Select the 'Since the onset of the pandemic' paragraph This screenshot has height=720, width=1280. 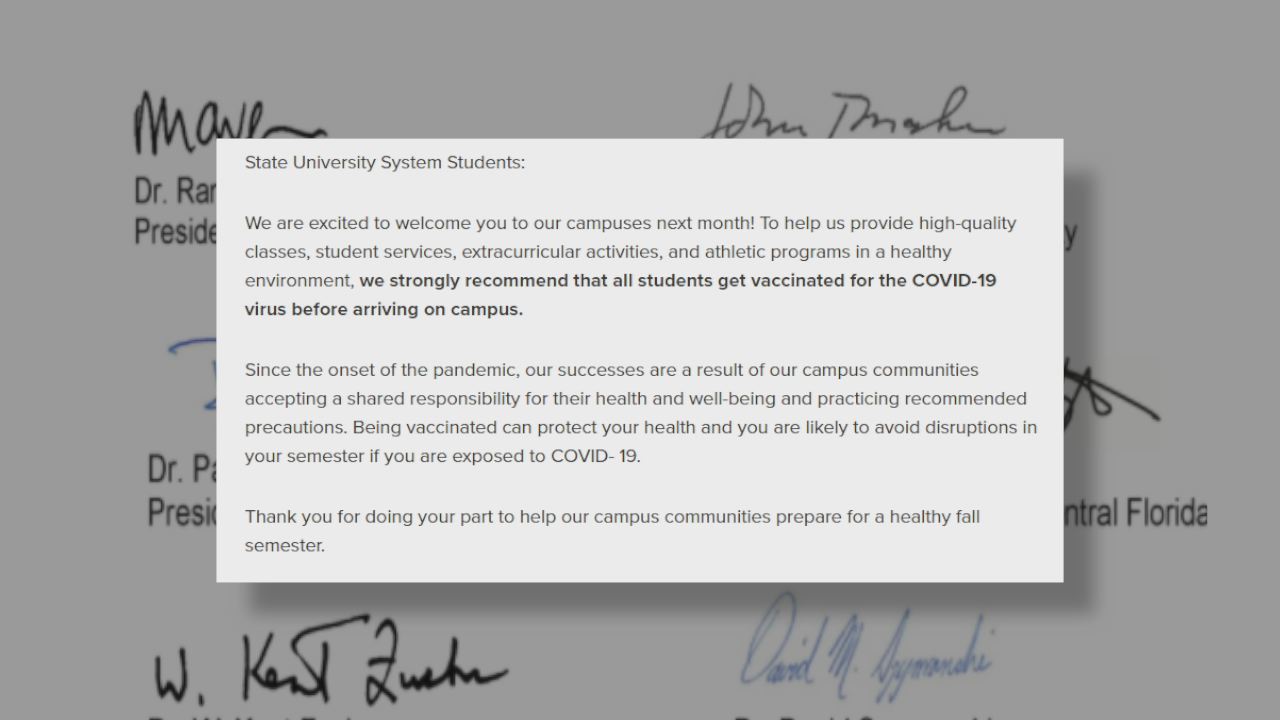(641, 413)
